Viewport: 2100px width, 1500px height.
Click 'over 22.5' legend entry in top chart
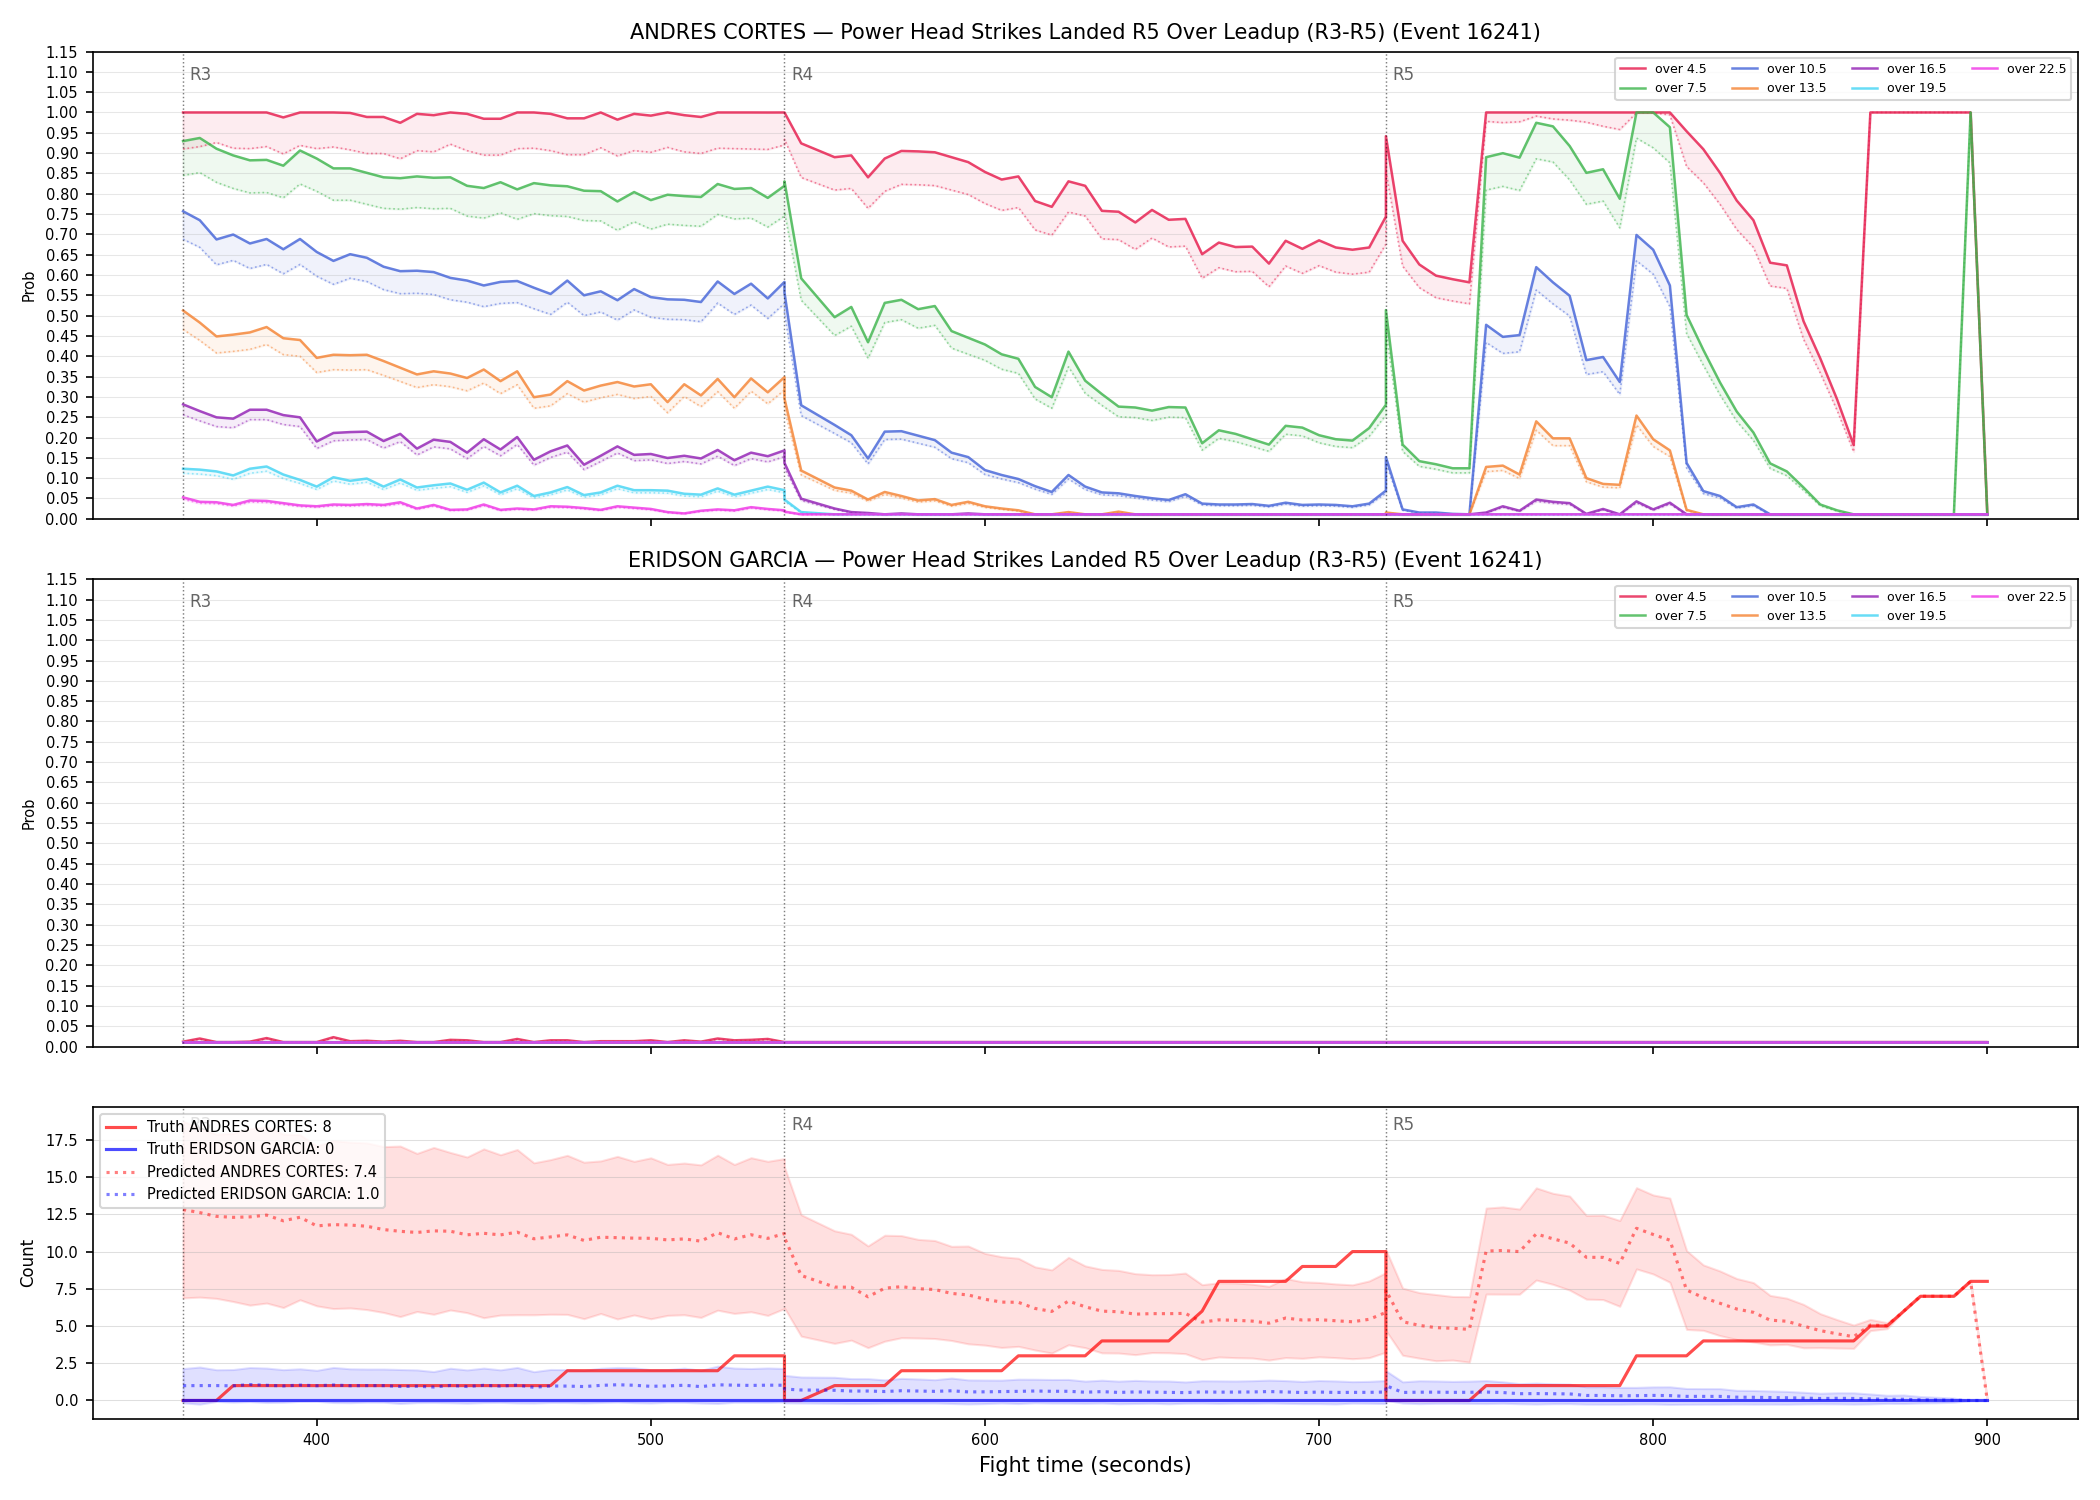[2019, 69]
